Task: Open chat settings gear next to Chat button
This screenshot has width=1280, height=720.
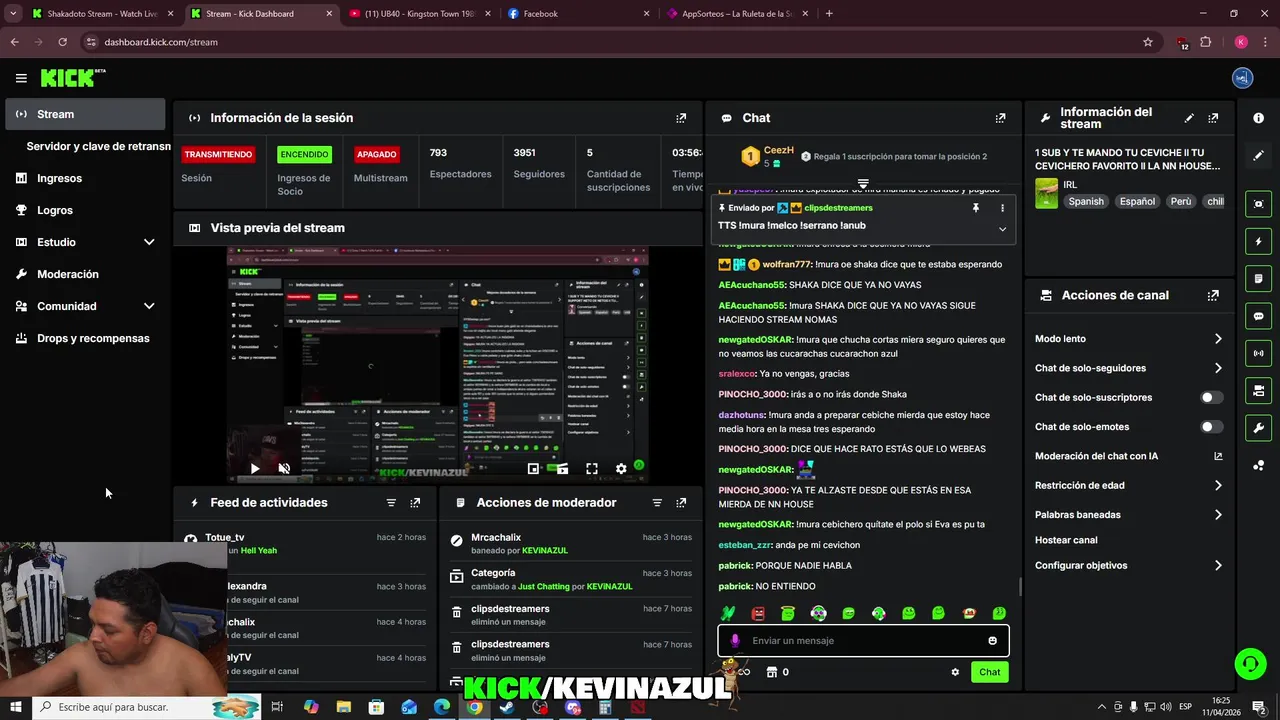Action: click(x=955, y=672)
